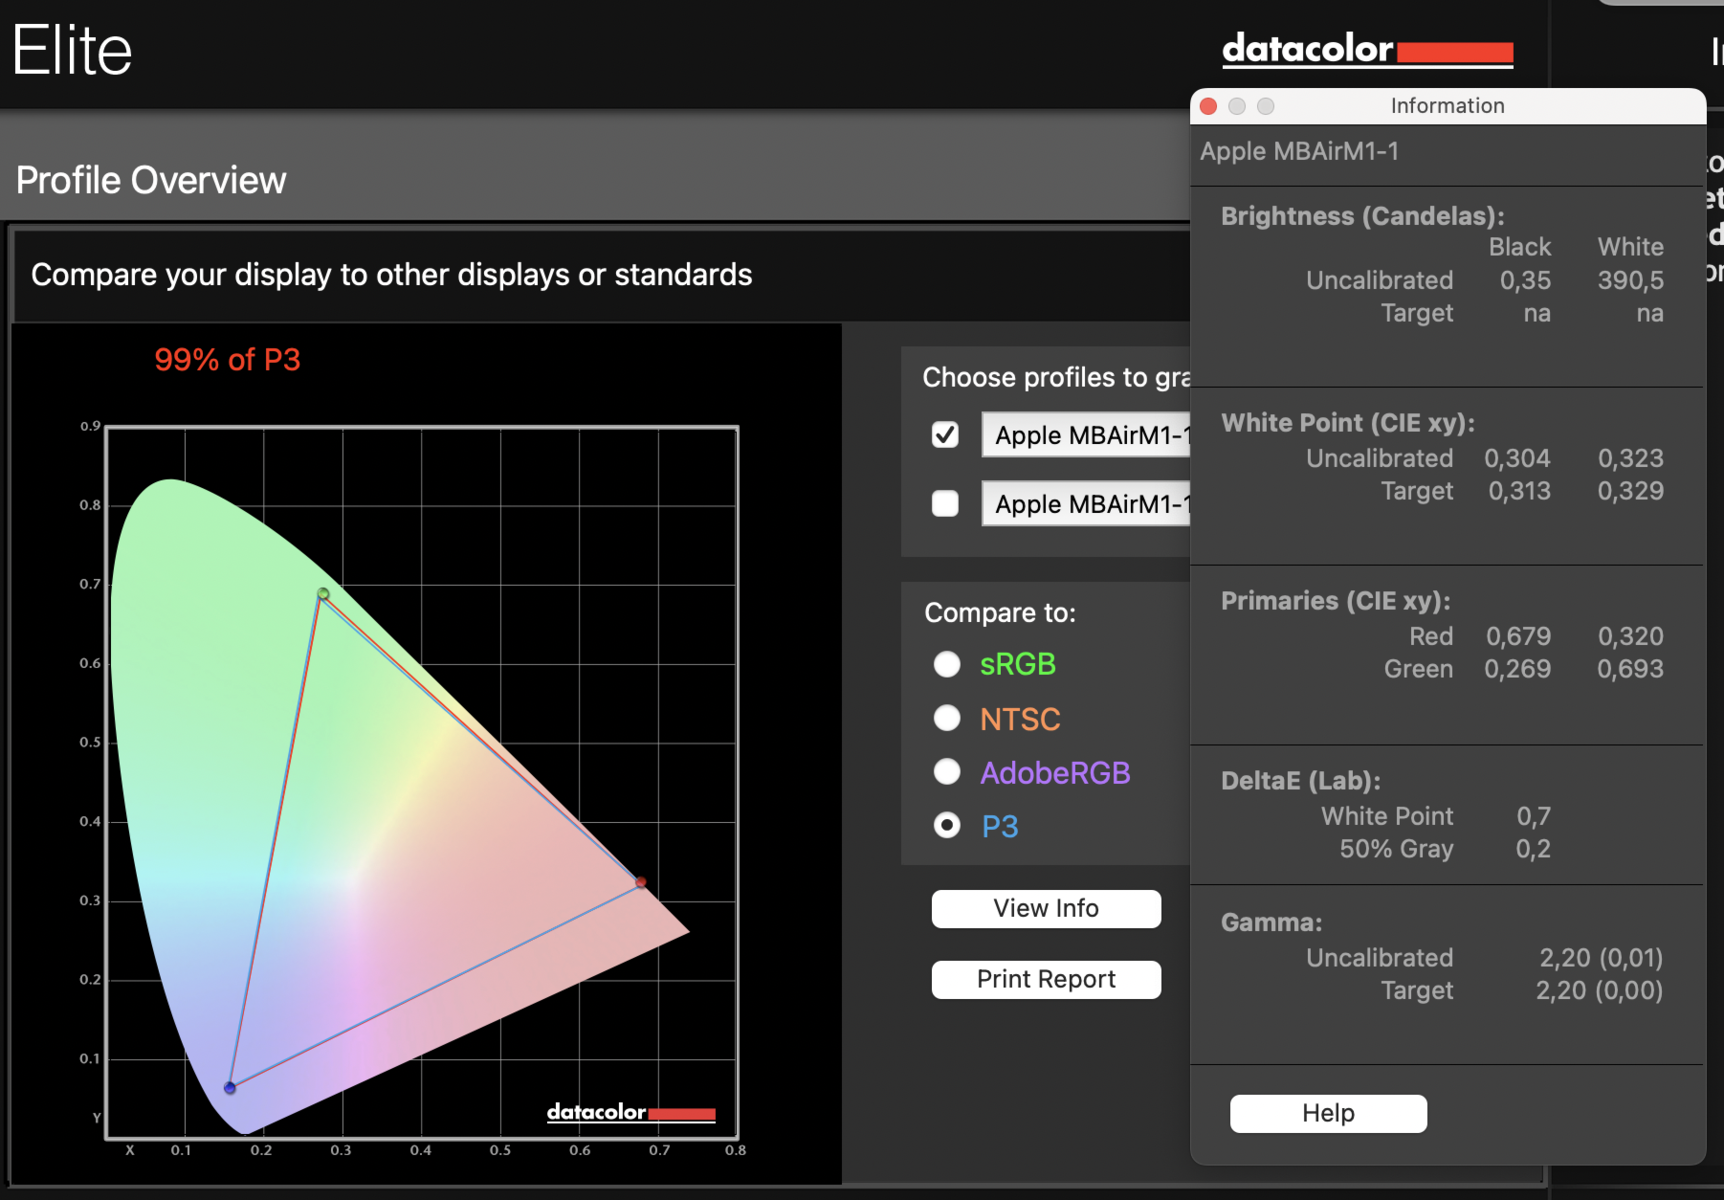Click the uncalibrated black brightness value '0,35'

pyautogui.click(x=1525, y=280)
